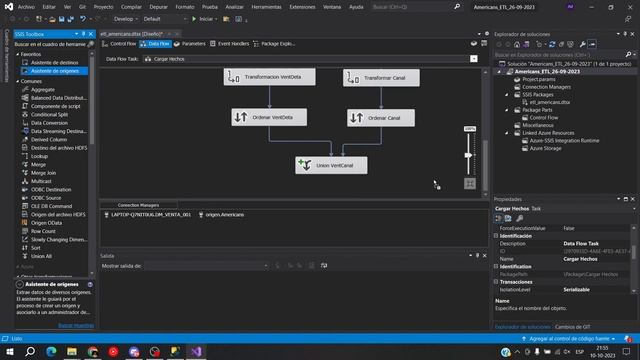Open etl_americans.dtsx in Solution Explorer
The image size is (640, 360).
pyautogui.click(x=549, y=102)
